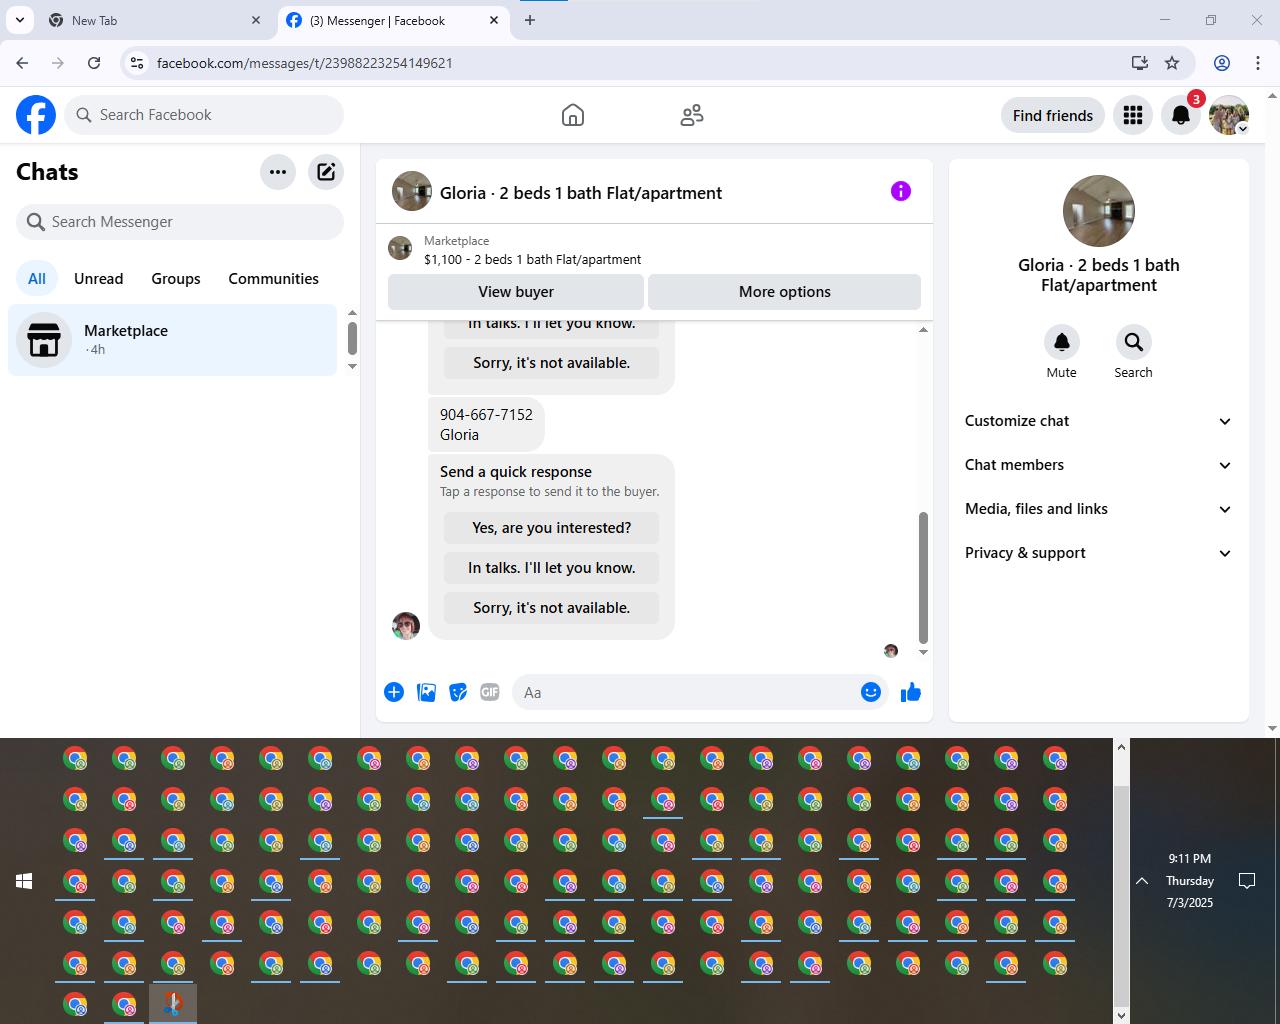Click the message with phone 904-667-7152
Image resolution: width=1280 pixels, height=1024 pixels.
point(487,425)
